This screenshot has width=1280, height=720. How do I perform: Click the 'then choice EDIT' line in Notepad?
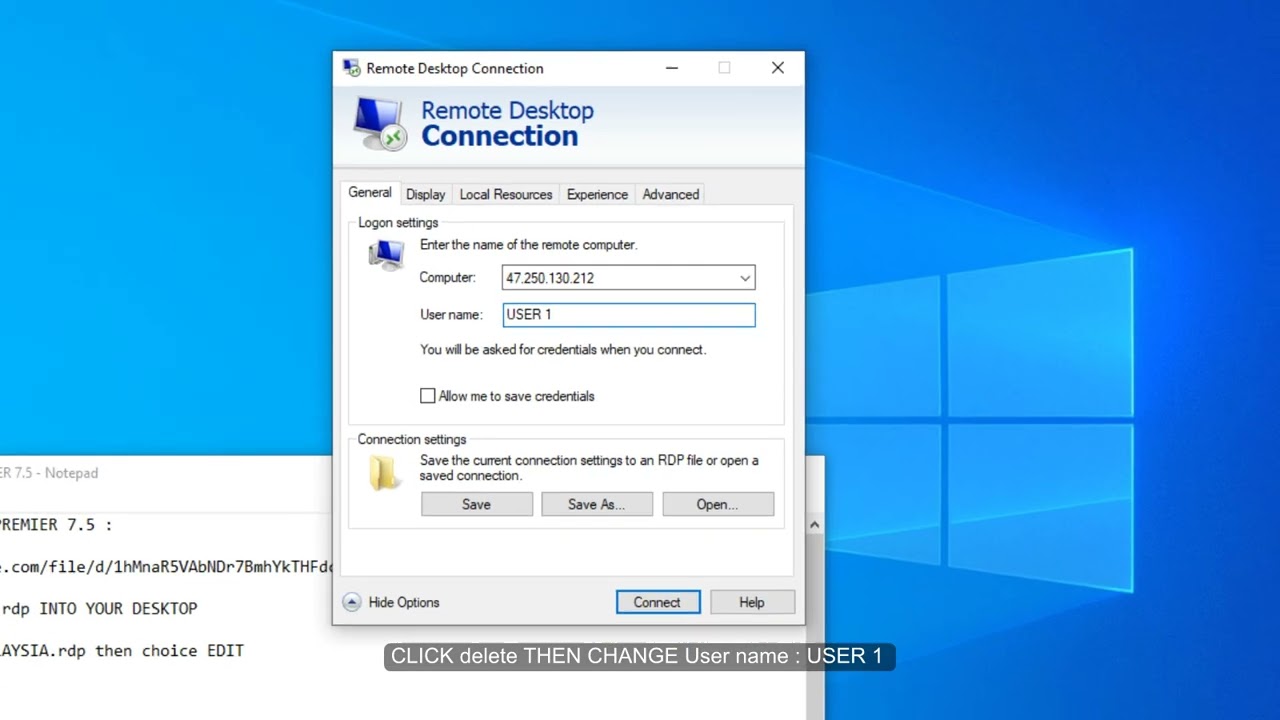[x=122, y=650]
